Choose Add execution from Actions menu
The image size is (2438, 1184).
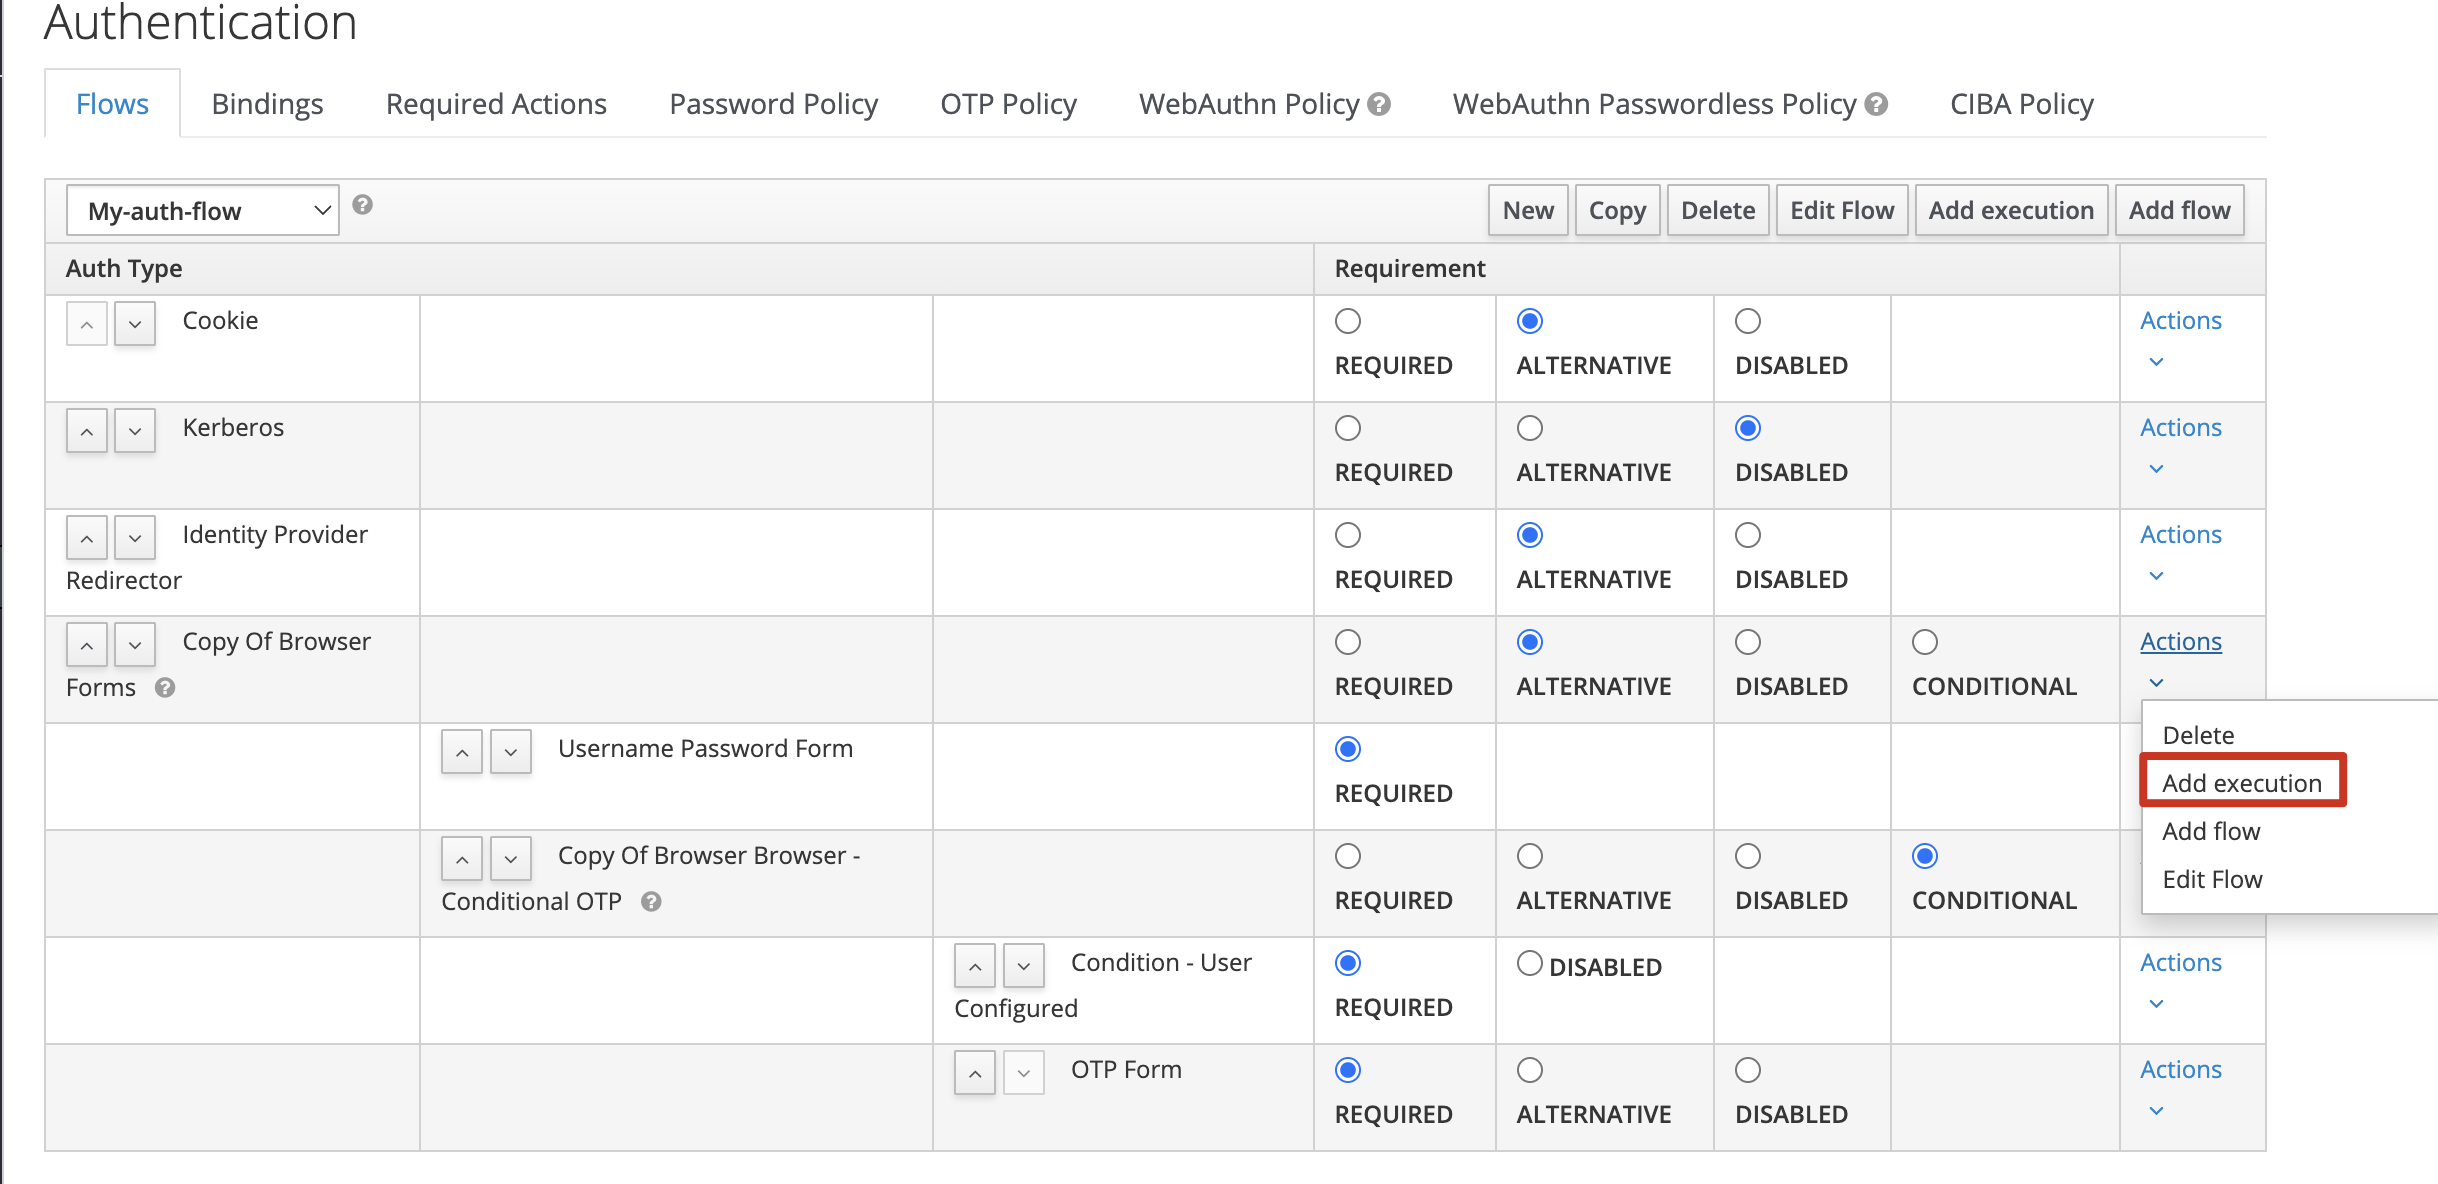2241,783
